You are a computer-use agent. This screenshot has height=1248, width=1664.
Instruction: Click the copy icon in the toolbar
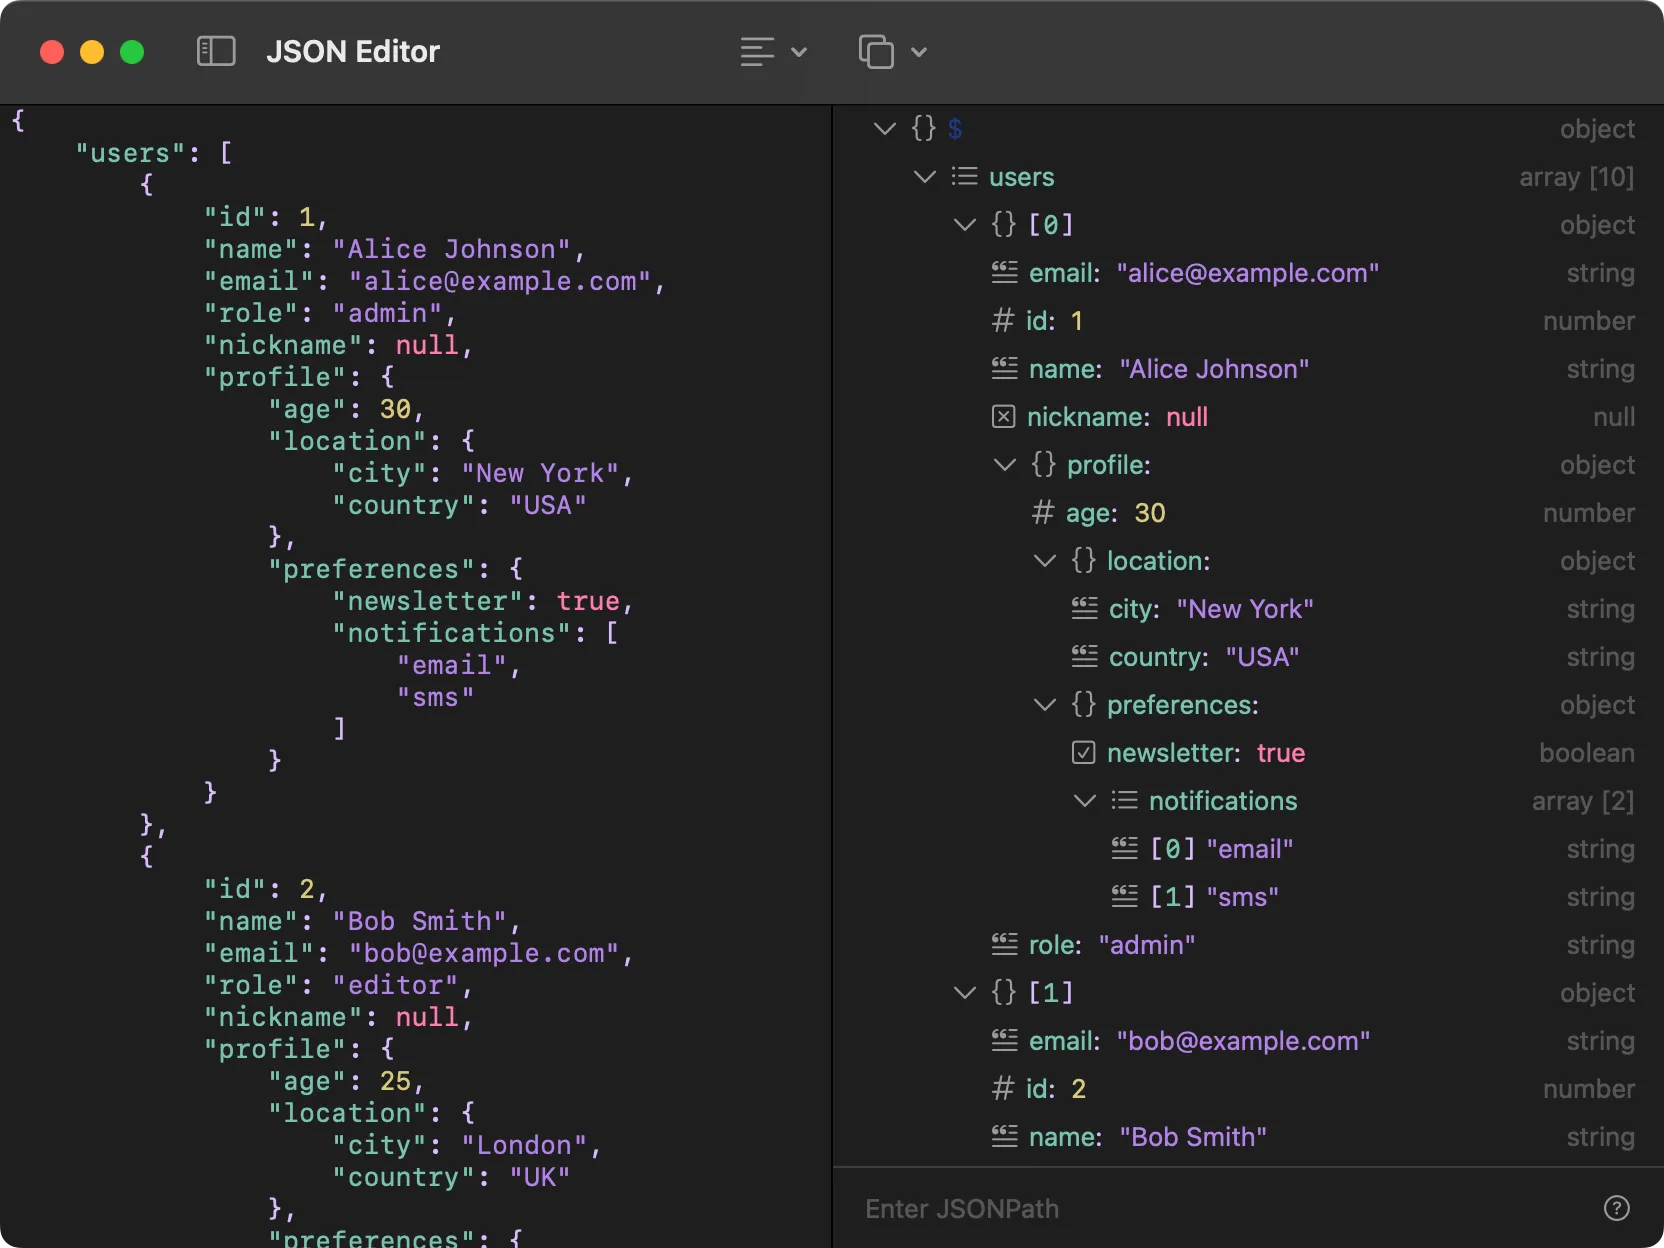pyautogui.click(x=875, y=51)
